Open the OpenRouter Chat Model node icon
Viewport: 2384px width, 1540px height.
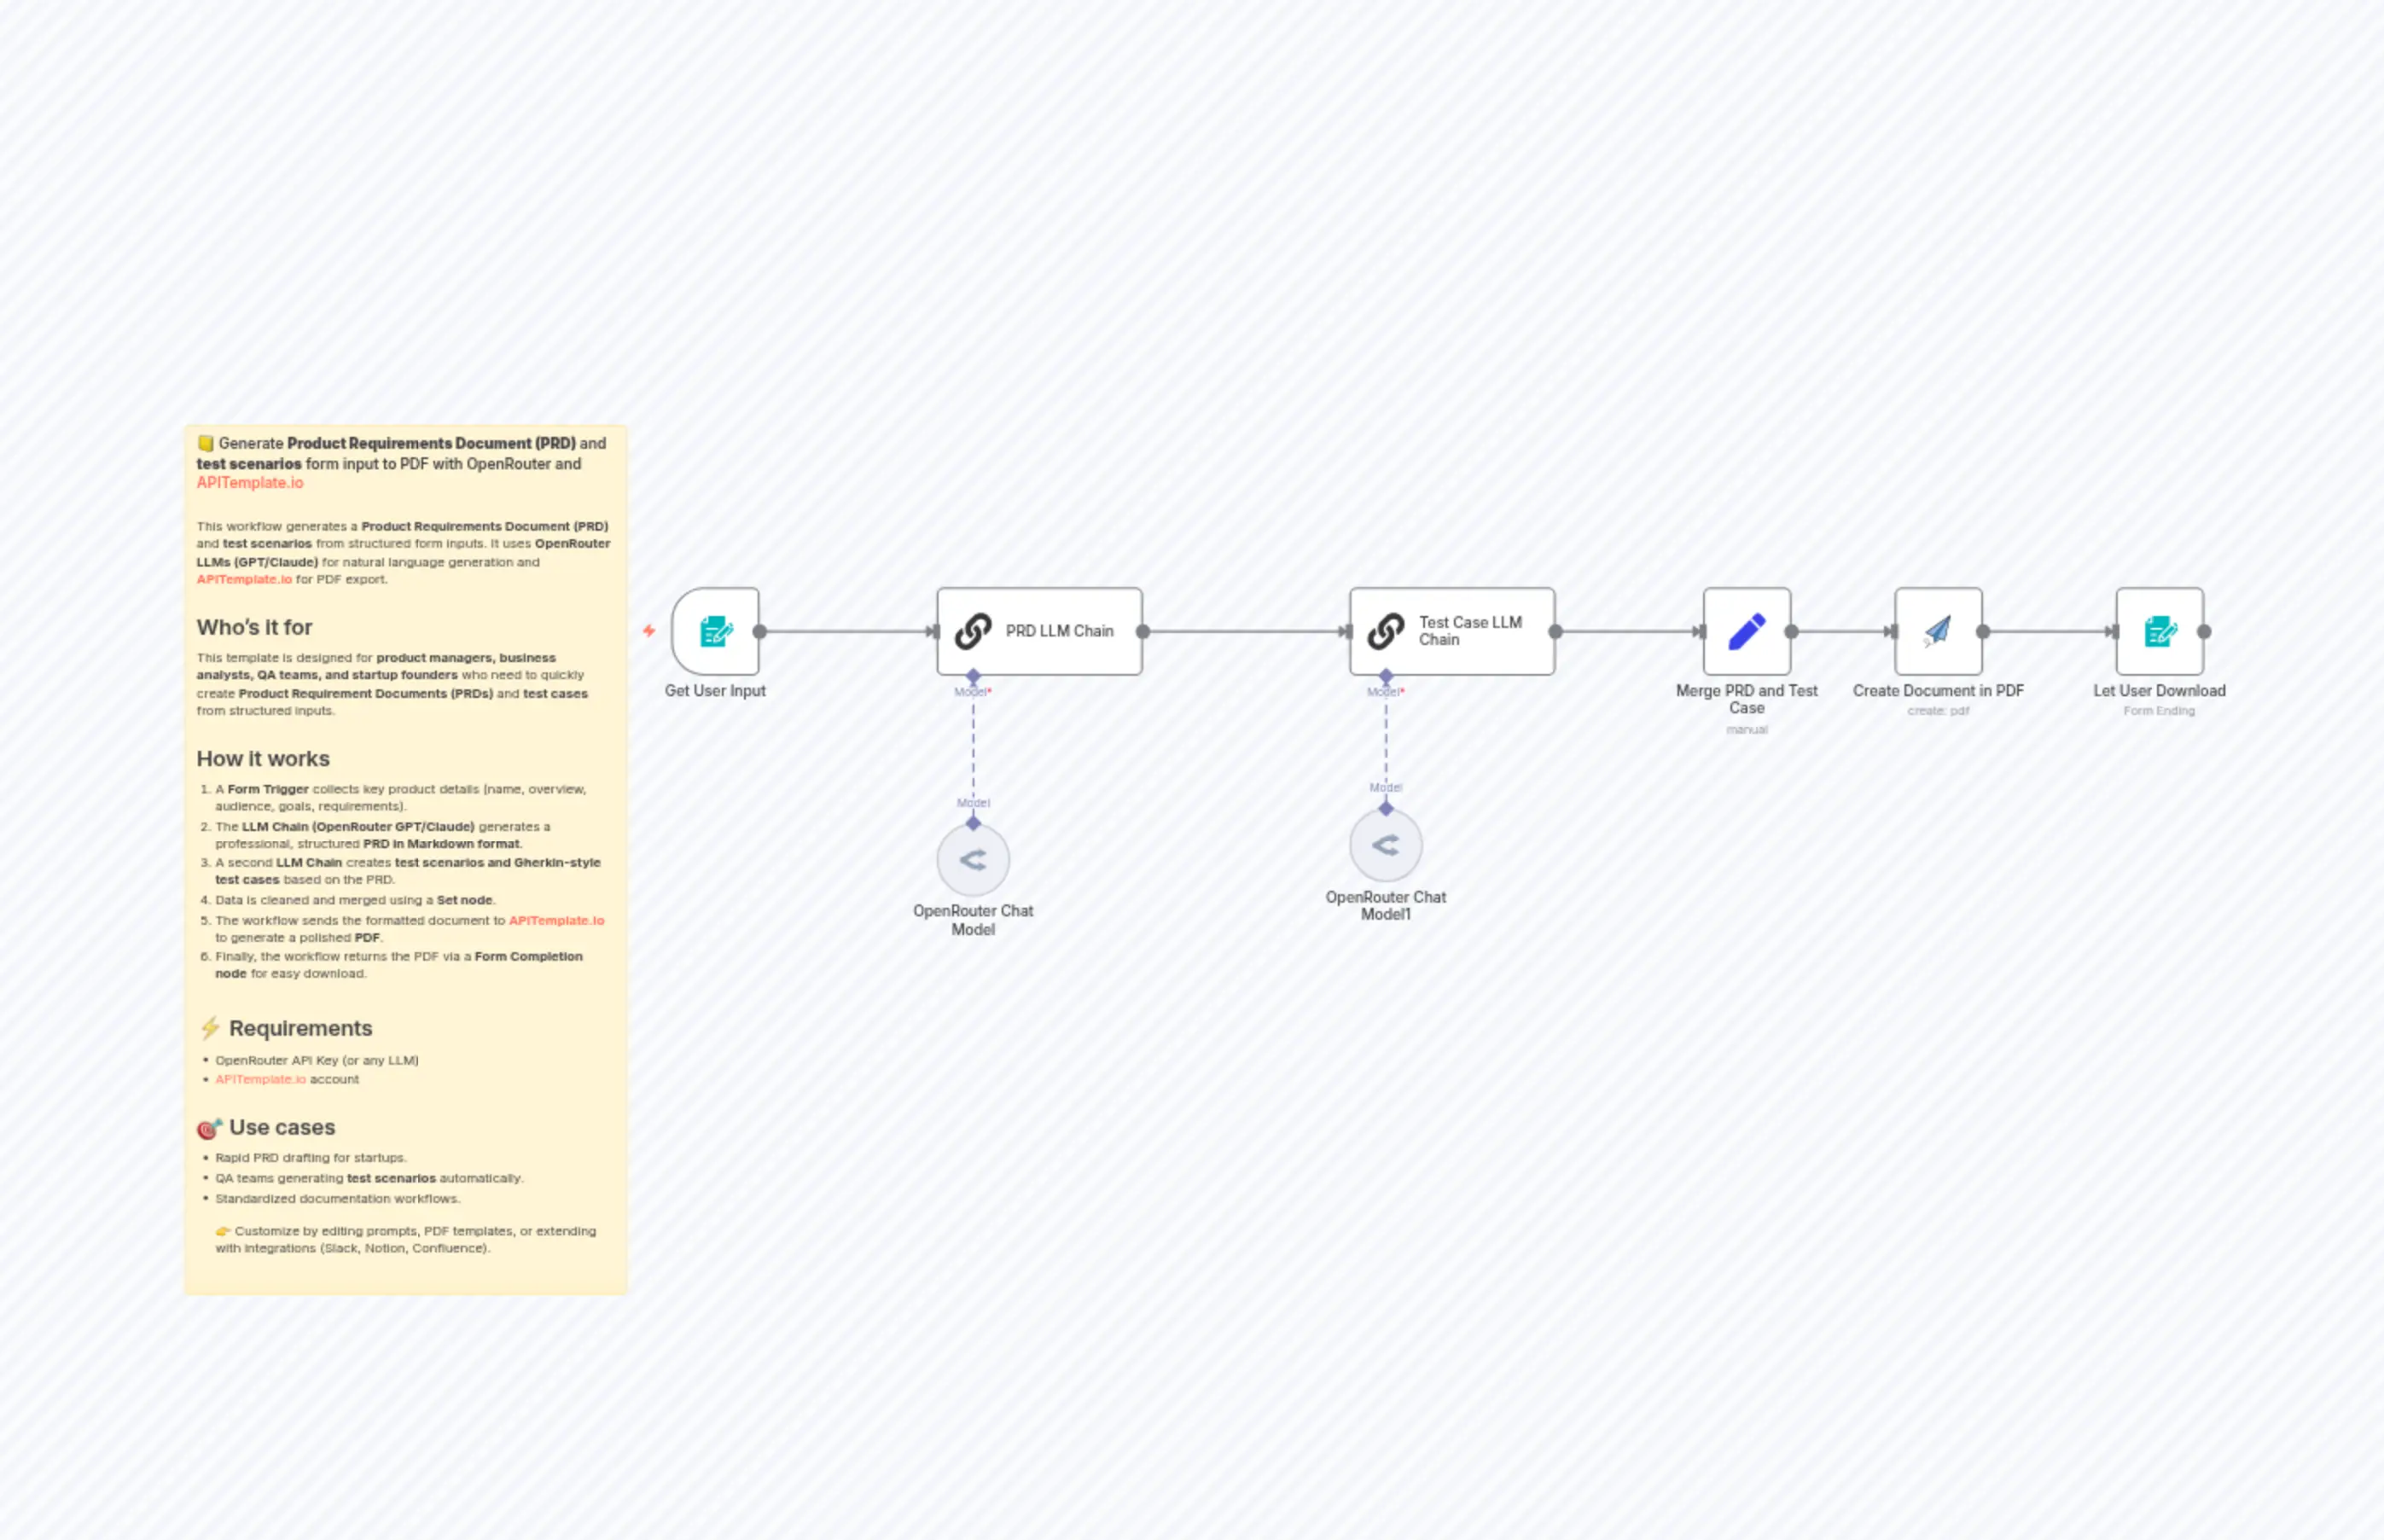973,858
